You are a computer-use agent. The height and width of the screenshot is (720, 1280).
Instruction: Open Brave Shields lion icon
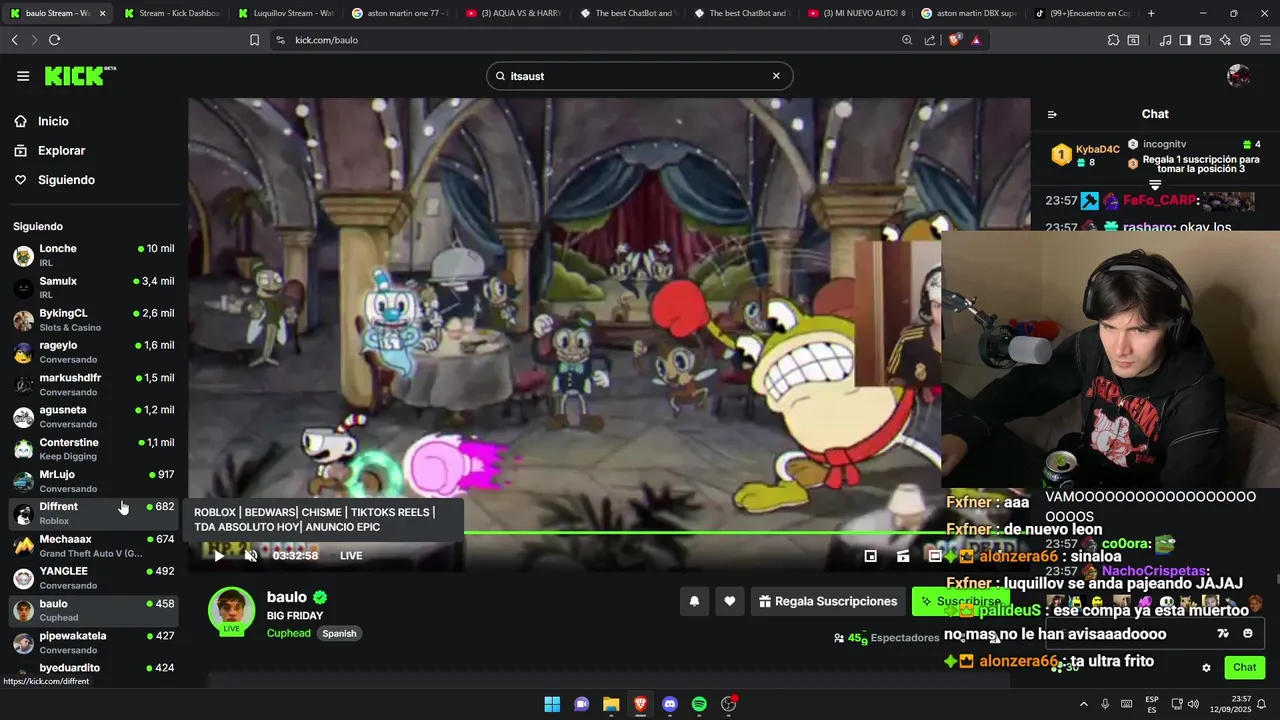954,40
